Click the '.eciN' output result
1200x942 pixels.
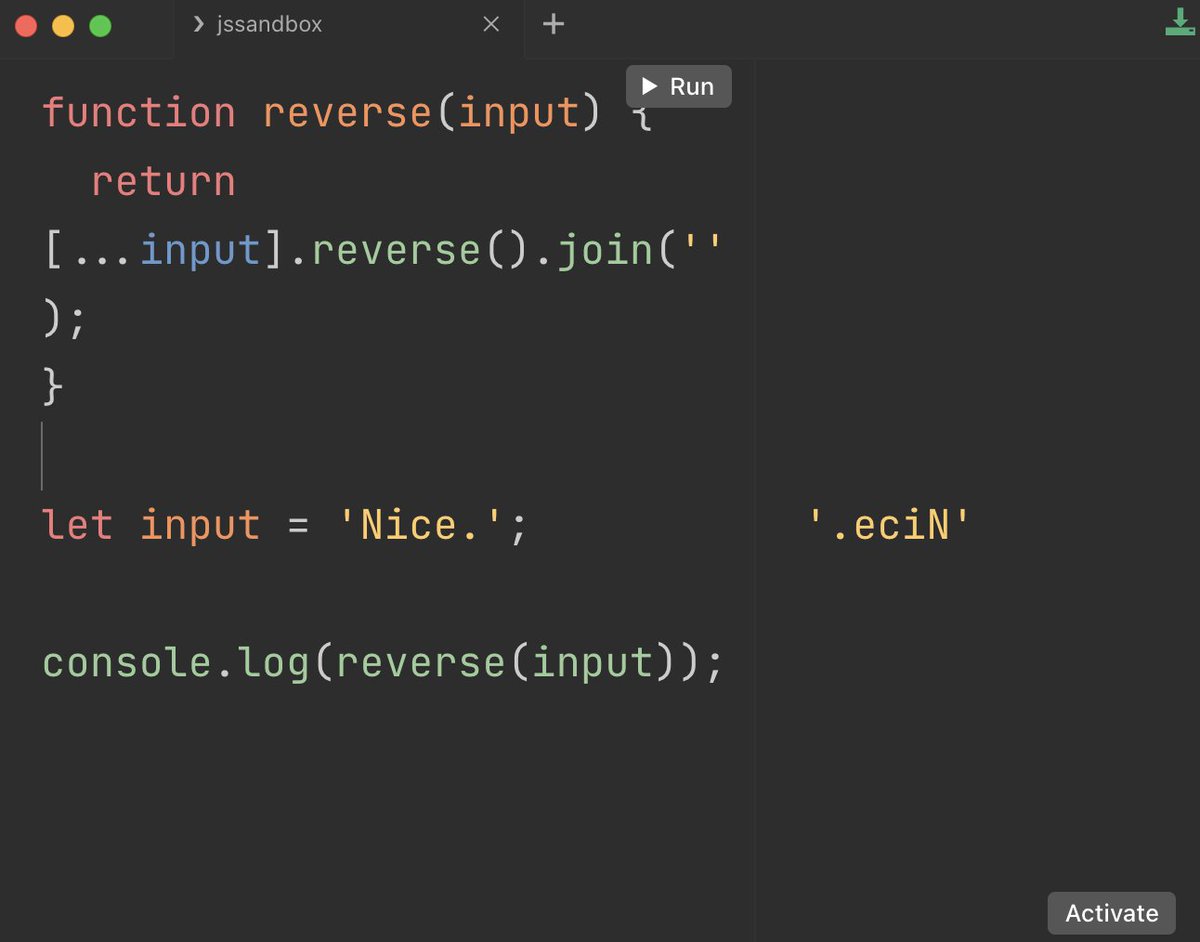click(x=890, y=525)
